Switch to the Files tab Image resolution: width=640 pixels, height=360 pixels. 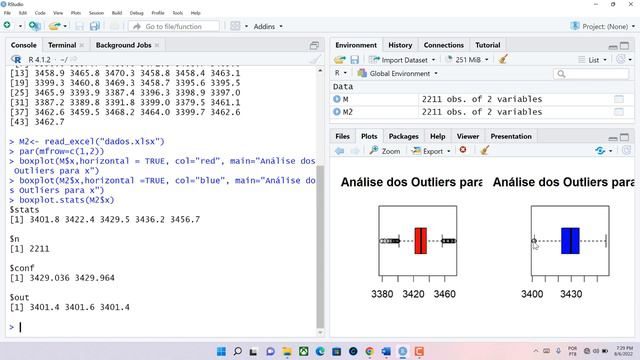[x=342, y=136]
